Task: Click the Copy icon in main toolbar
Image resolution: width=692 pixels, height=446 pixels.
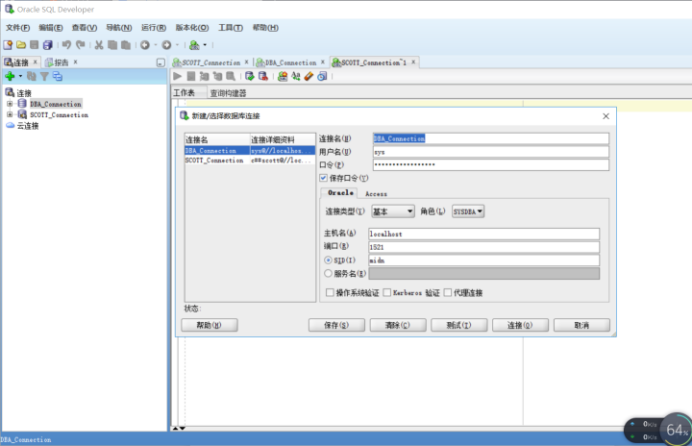Action: (113, 45)
